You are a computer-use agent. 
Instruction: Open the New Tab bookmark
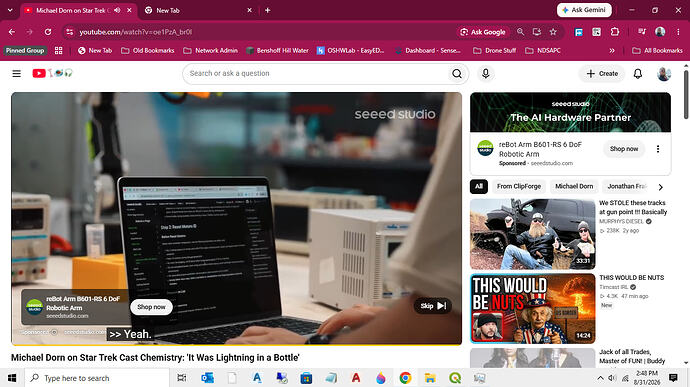pos(95,51)
